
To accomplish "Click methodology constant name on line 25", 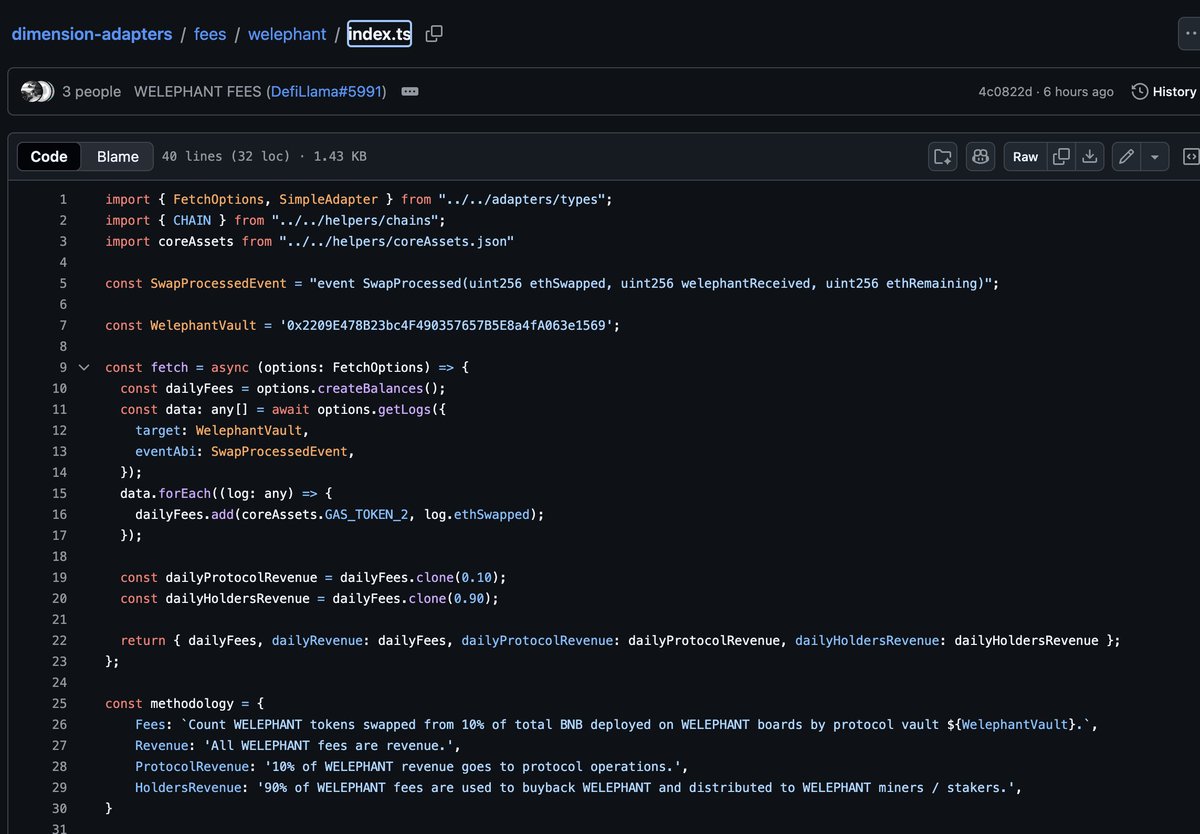I will click(x=192, y=703).
